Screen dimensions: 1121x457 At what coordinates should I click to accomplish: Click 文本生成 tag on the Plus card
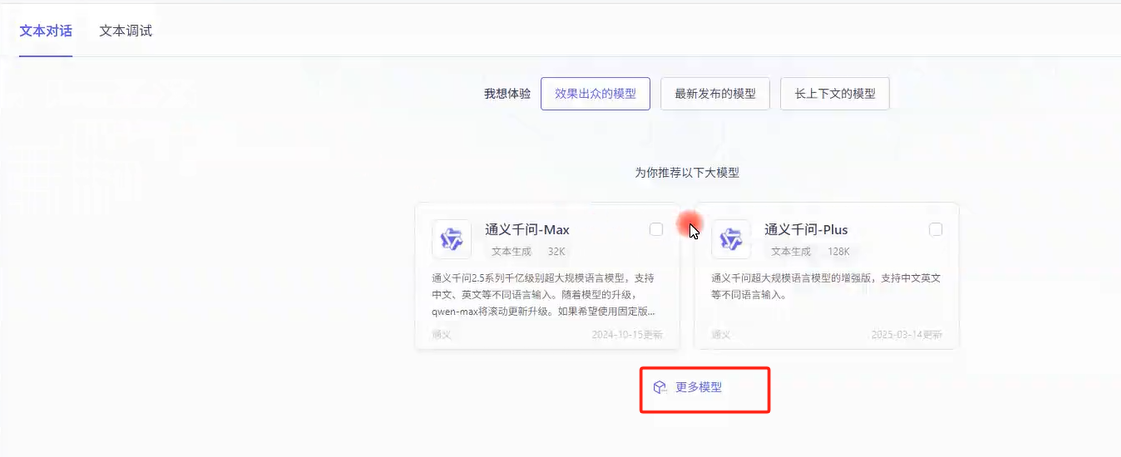790,252
